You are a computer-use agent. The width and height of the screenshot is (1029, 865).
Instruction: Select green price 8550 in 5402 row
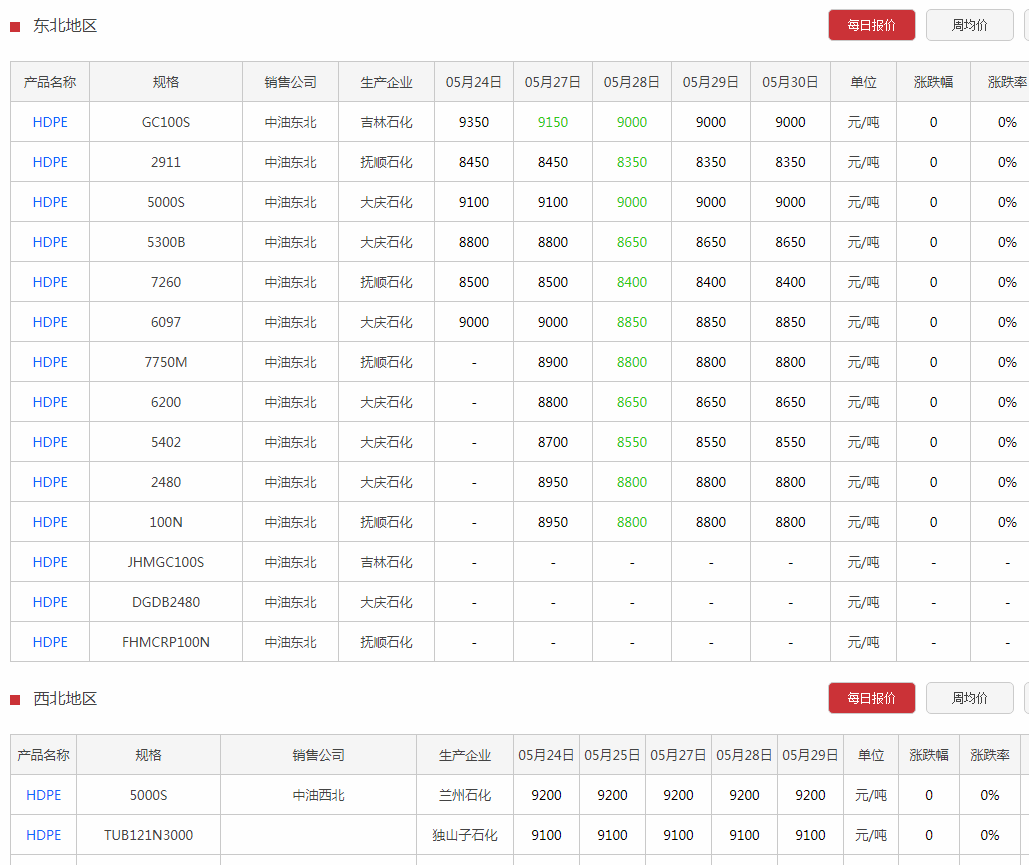tap(631, 442)
